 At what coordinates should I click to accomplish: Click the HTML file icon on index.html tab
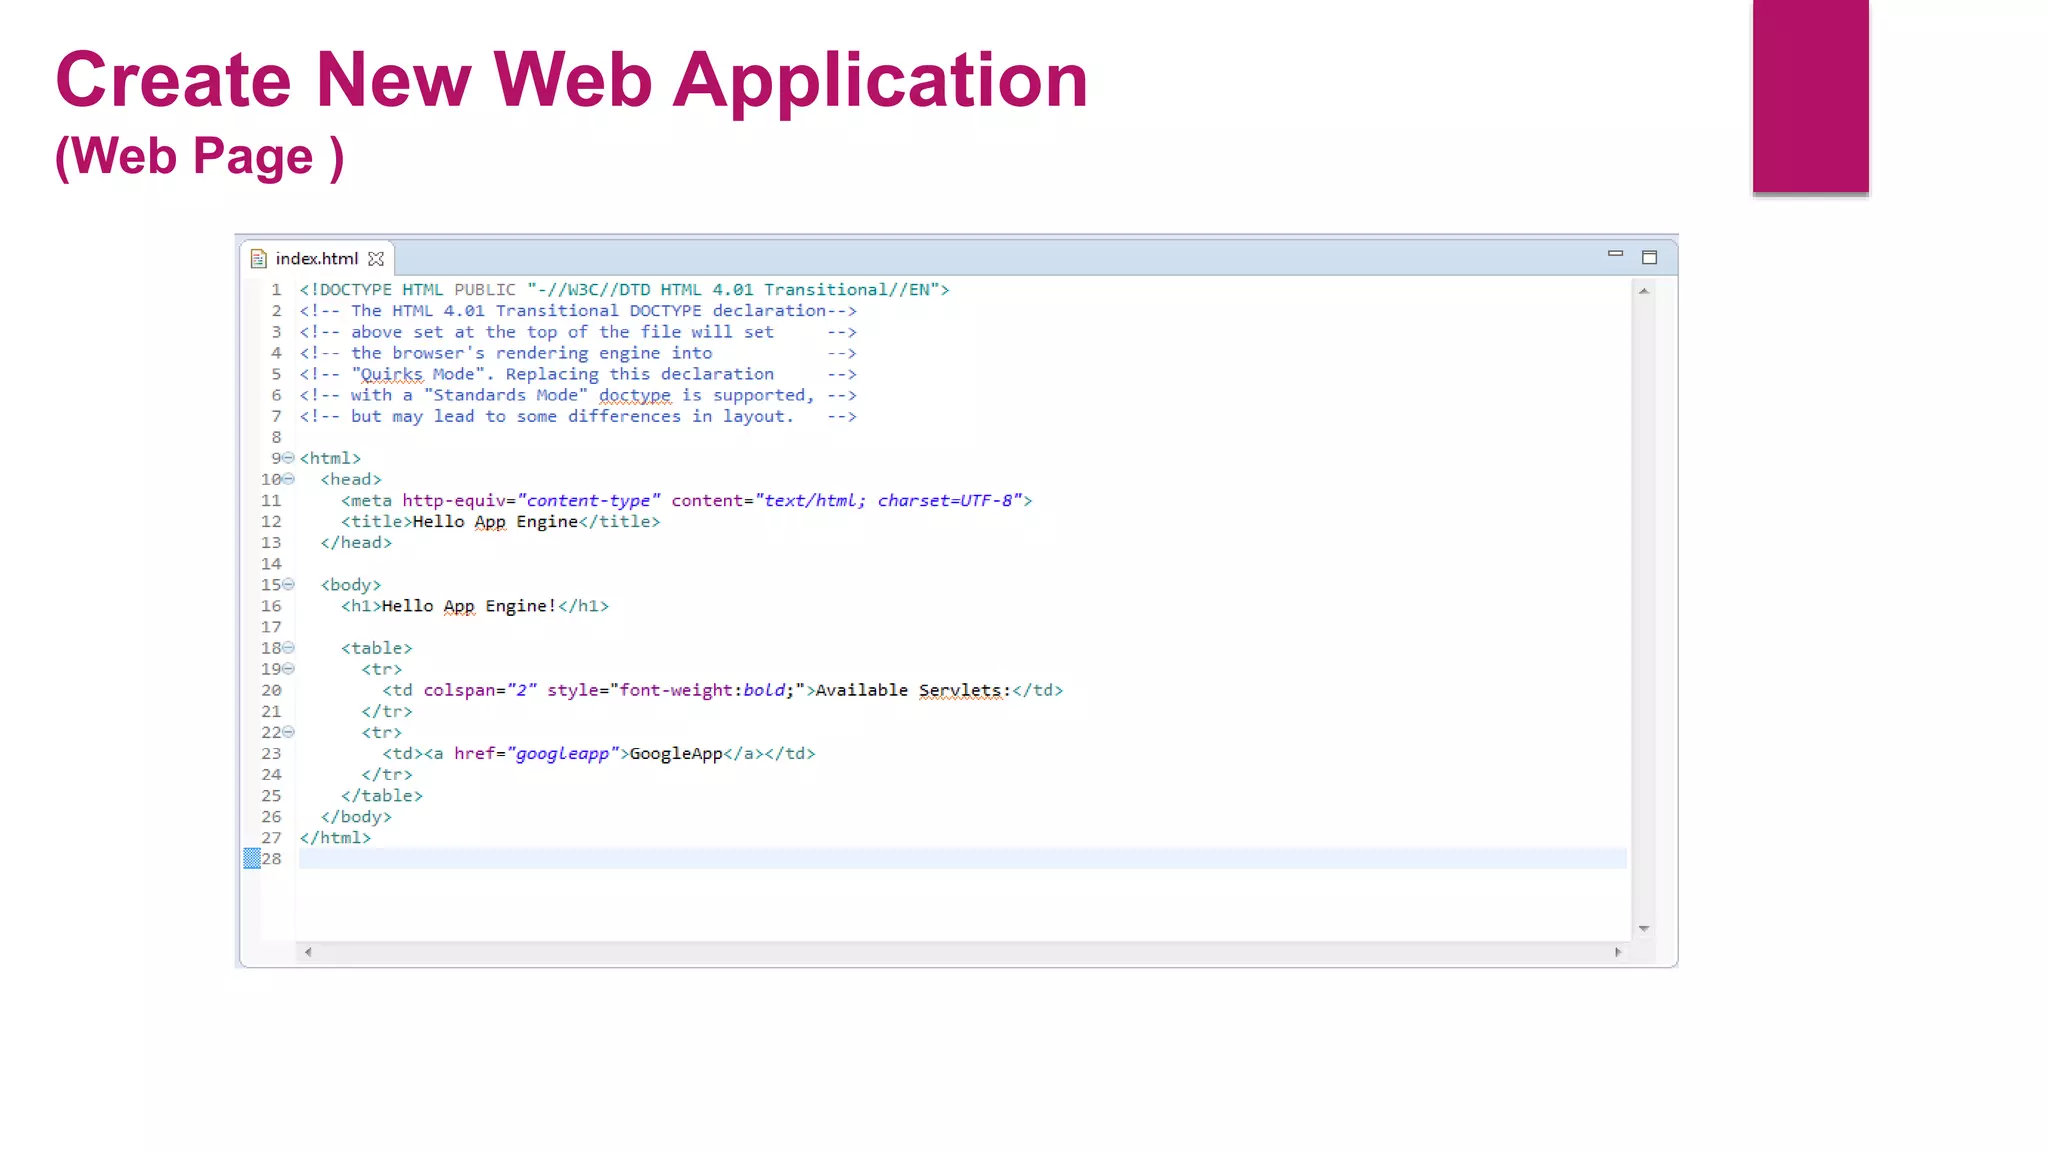coord(258,259)
